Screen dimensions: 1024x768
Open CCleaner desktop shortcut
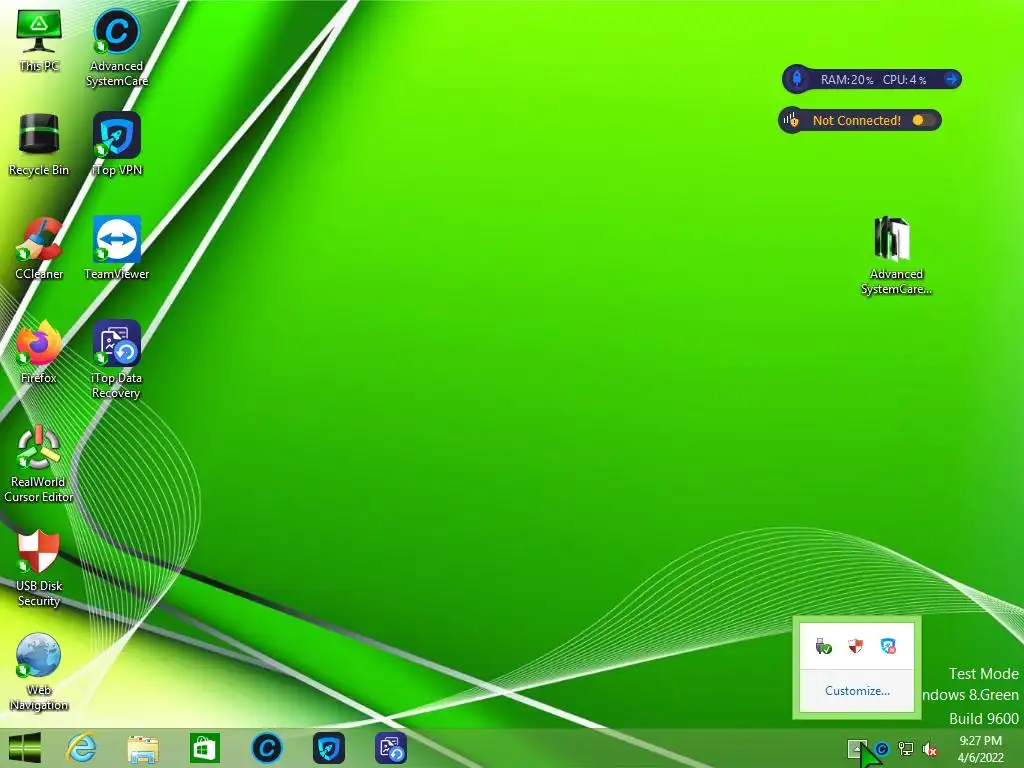[x=39, y=248]
